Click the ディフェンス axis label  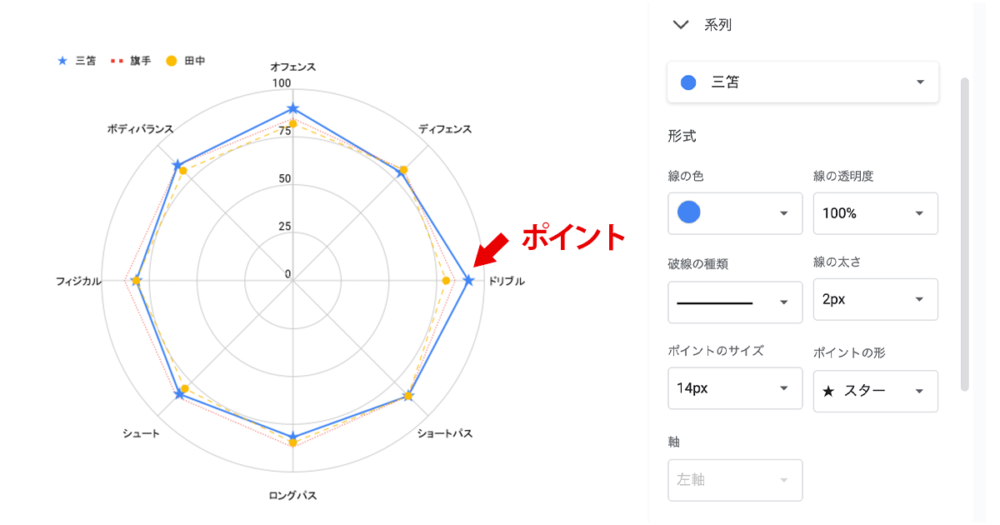pyautogui.click(x=445, y=129)
